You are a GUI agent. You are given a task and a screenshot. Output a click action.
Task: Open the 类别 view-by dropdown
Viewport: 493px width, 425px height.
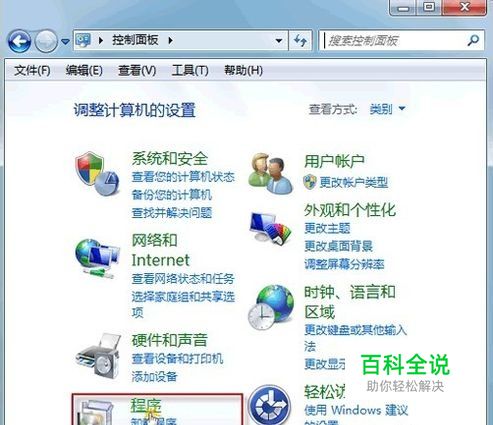pos(387,109)
